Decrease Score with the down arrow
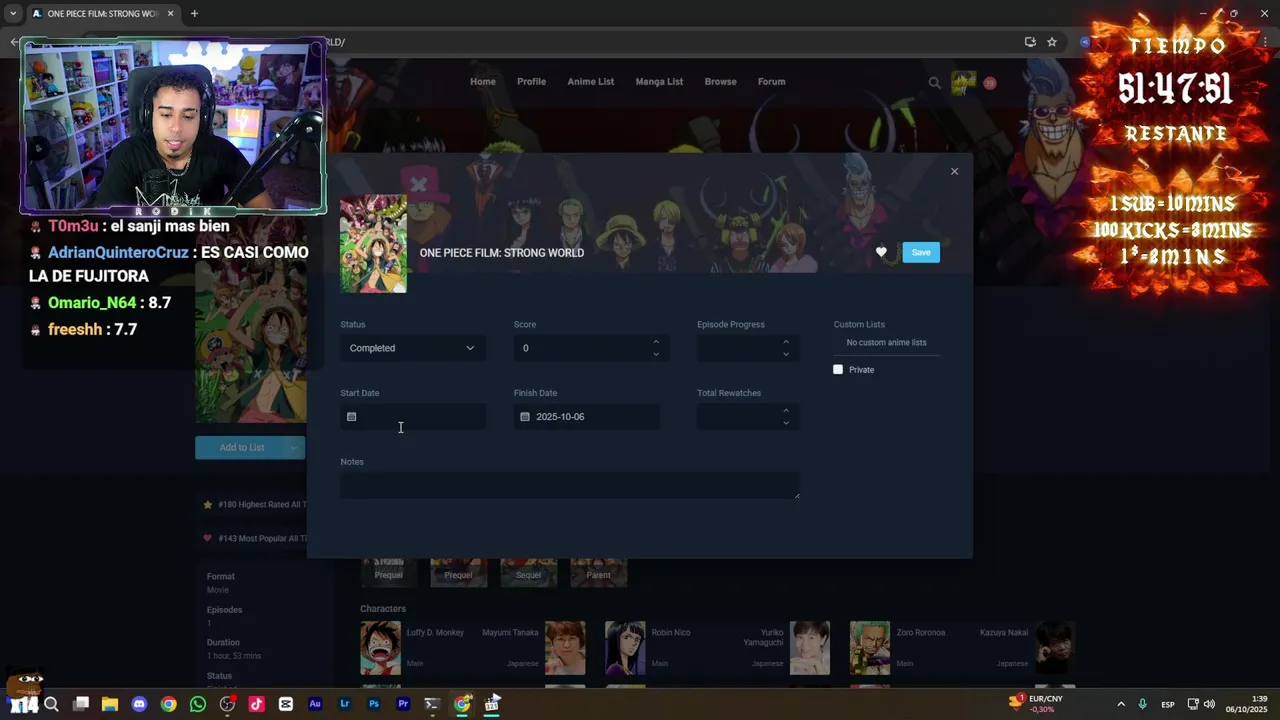The height and width of the screenshot is (720, 1280). 656,354
